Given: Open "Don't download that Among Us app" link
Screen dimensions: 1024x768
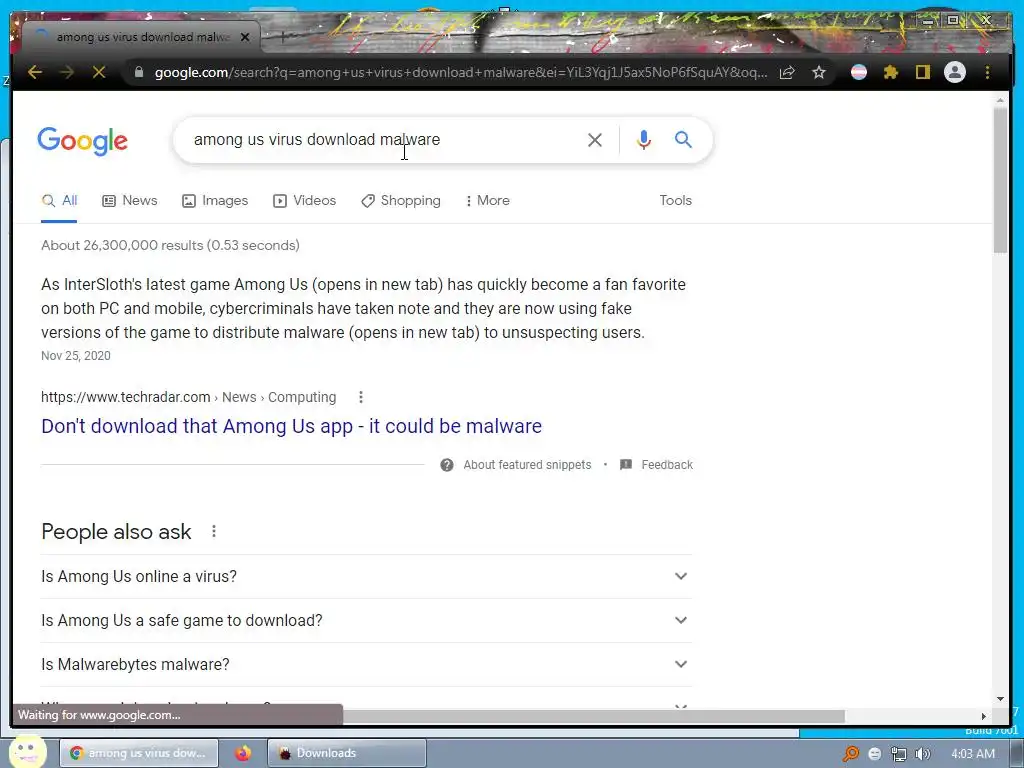Looking at the screenshot, I should [x=291, y=426].
